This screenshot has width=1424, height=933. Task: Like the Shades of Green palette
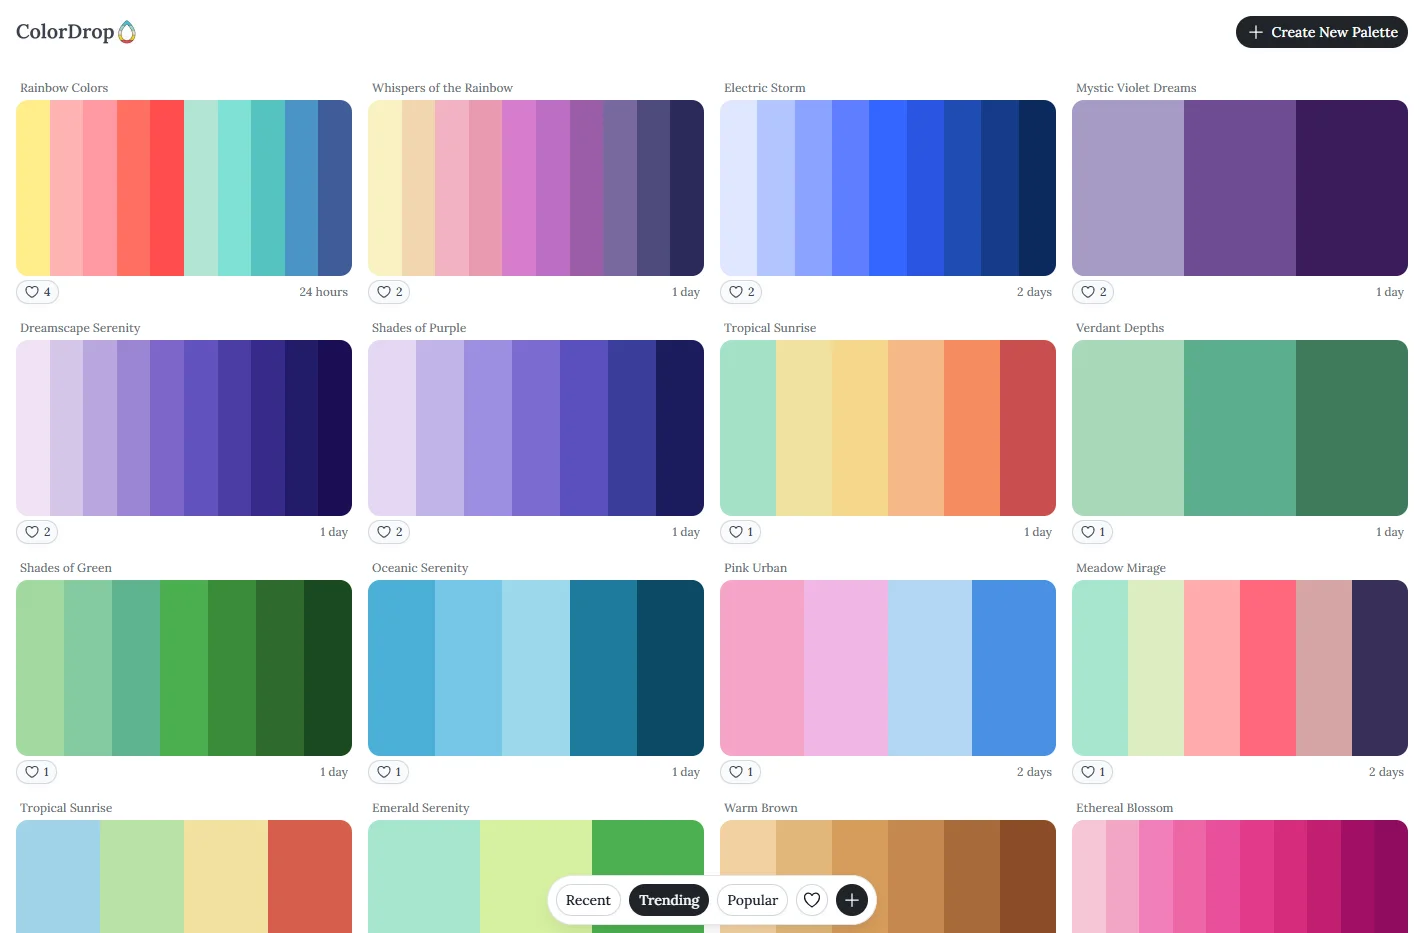(x=37, y=772)
